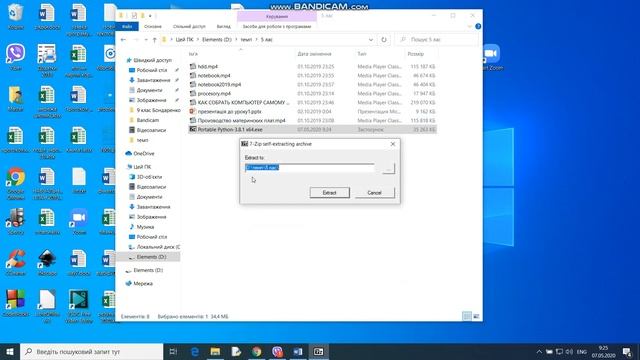The height and width of the screenshot is (360, 640).
Task: Open the browse folder '...' button
Action: (388, 168)
